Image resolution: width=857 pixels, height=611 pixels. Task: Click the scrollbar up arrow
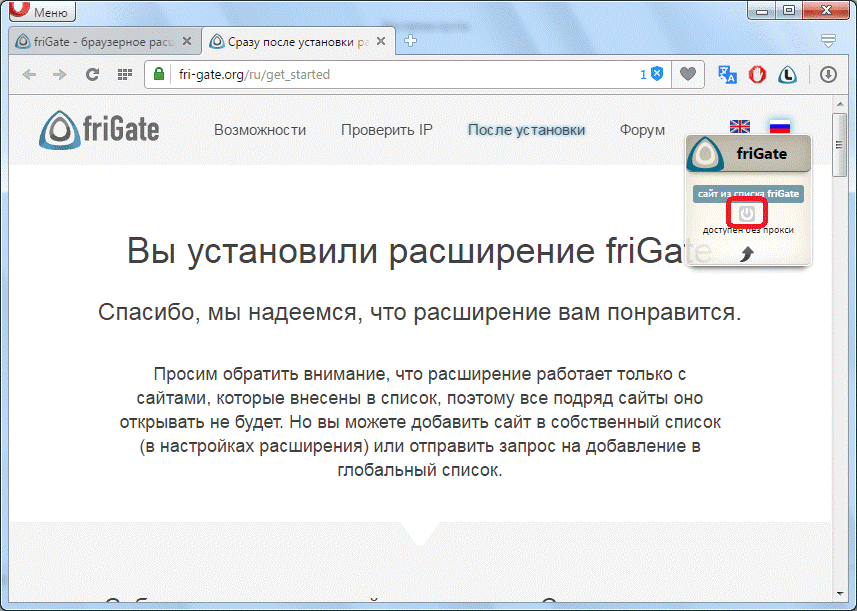coord(840,104)
